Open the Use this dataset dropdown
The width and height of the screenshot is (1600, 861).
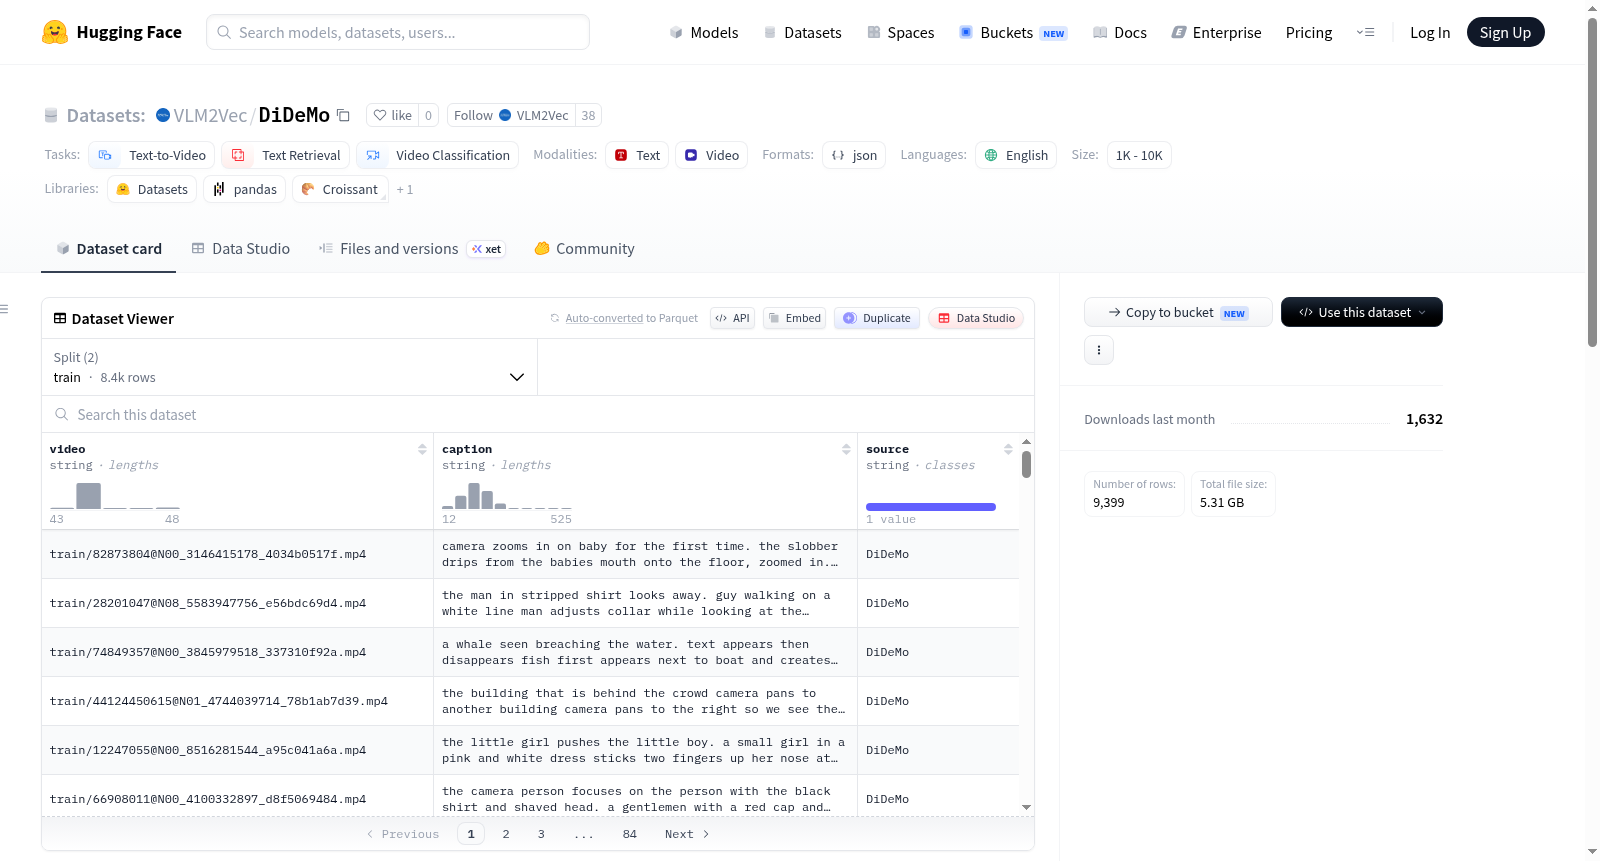coord(1362,312)
